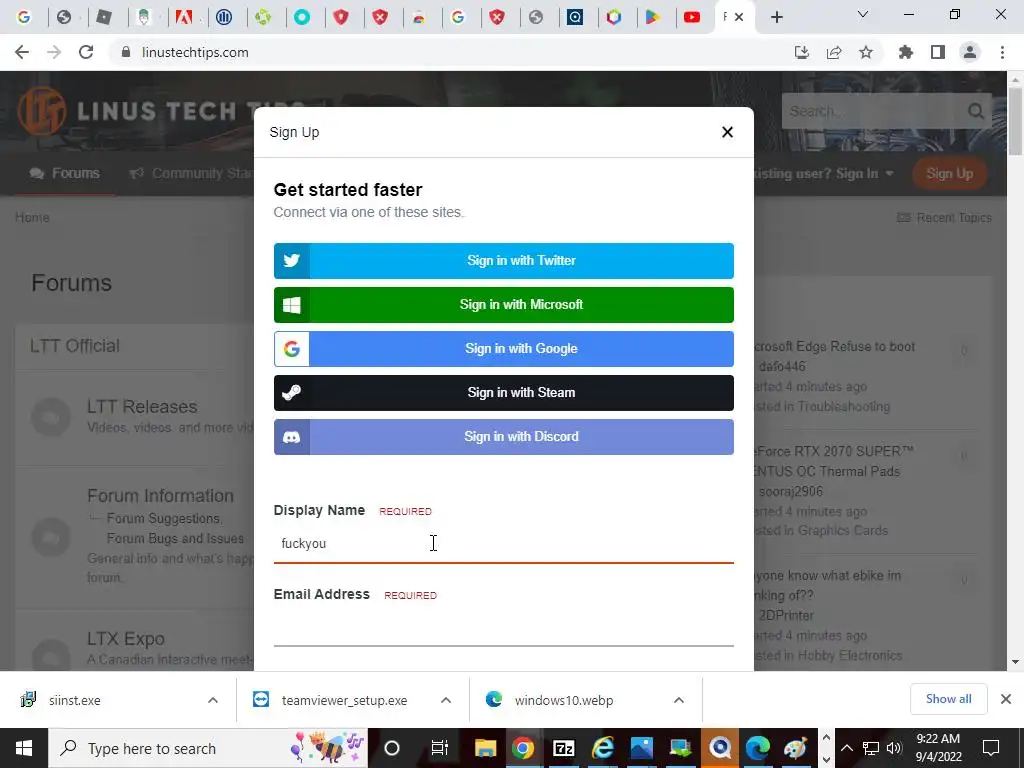
Task: Click into the Email Address field
Action: [504, 627]
